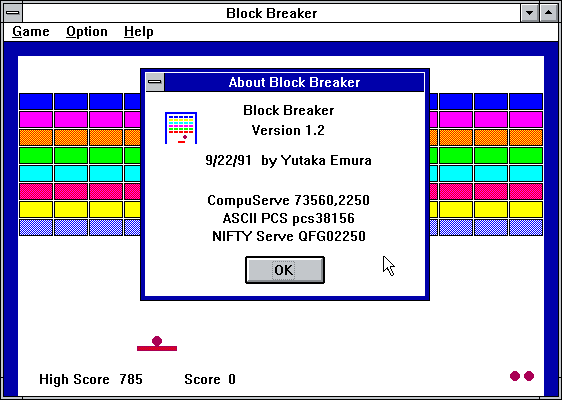Click the red paddle in the game
This screenshot has height=400, width=562.
tap(157, 348)
